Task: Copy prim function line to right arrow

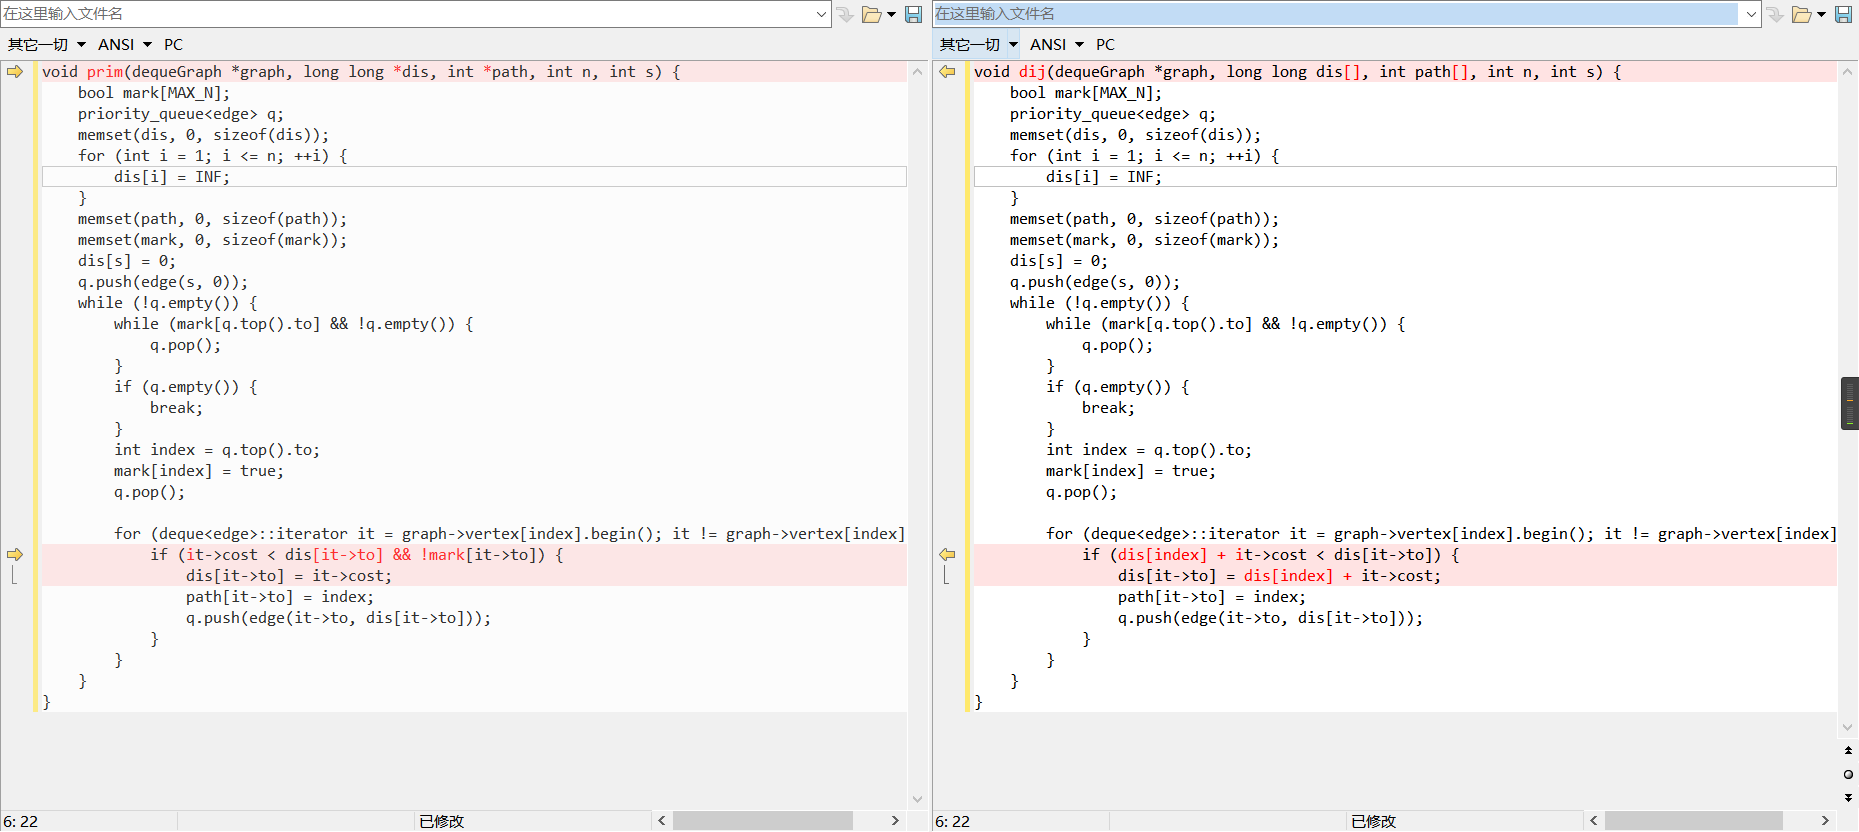Action: click(x=15, y=72)
